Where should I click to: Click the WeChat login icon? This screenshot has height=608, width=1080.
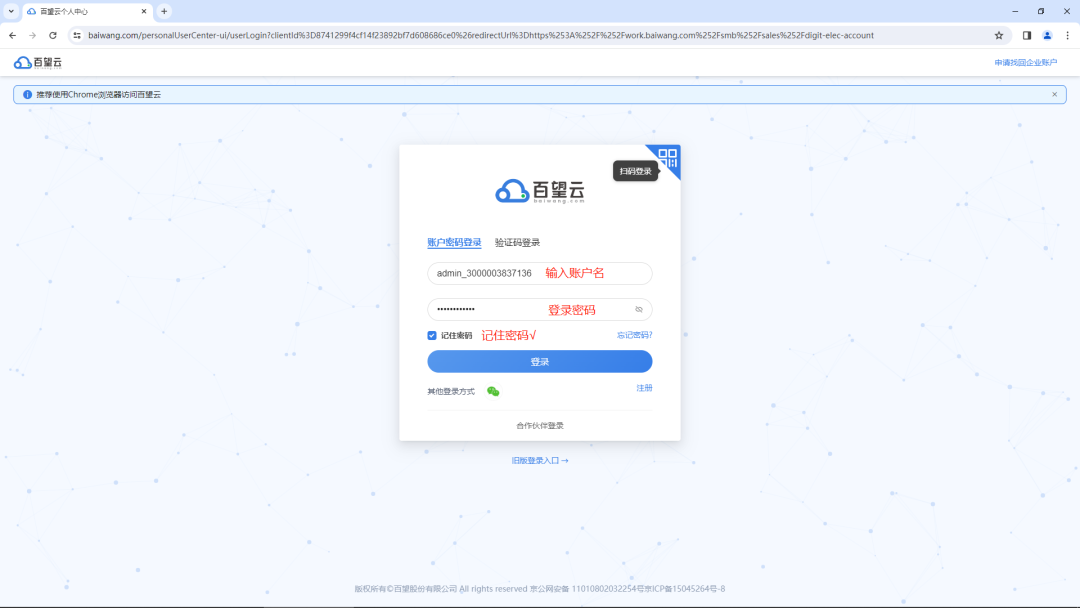493,391
